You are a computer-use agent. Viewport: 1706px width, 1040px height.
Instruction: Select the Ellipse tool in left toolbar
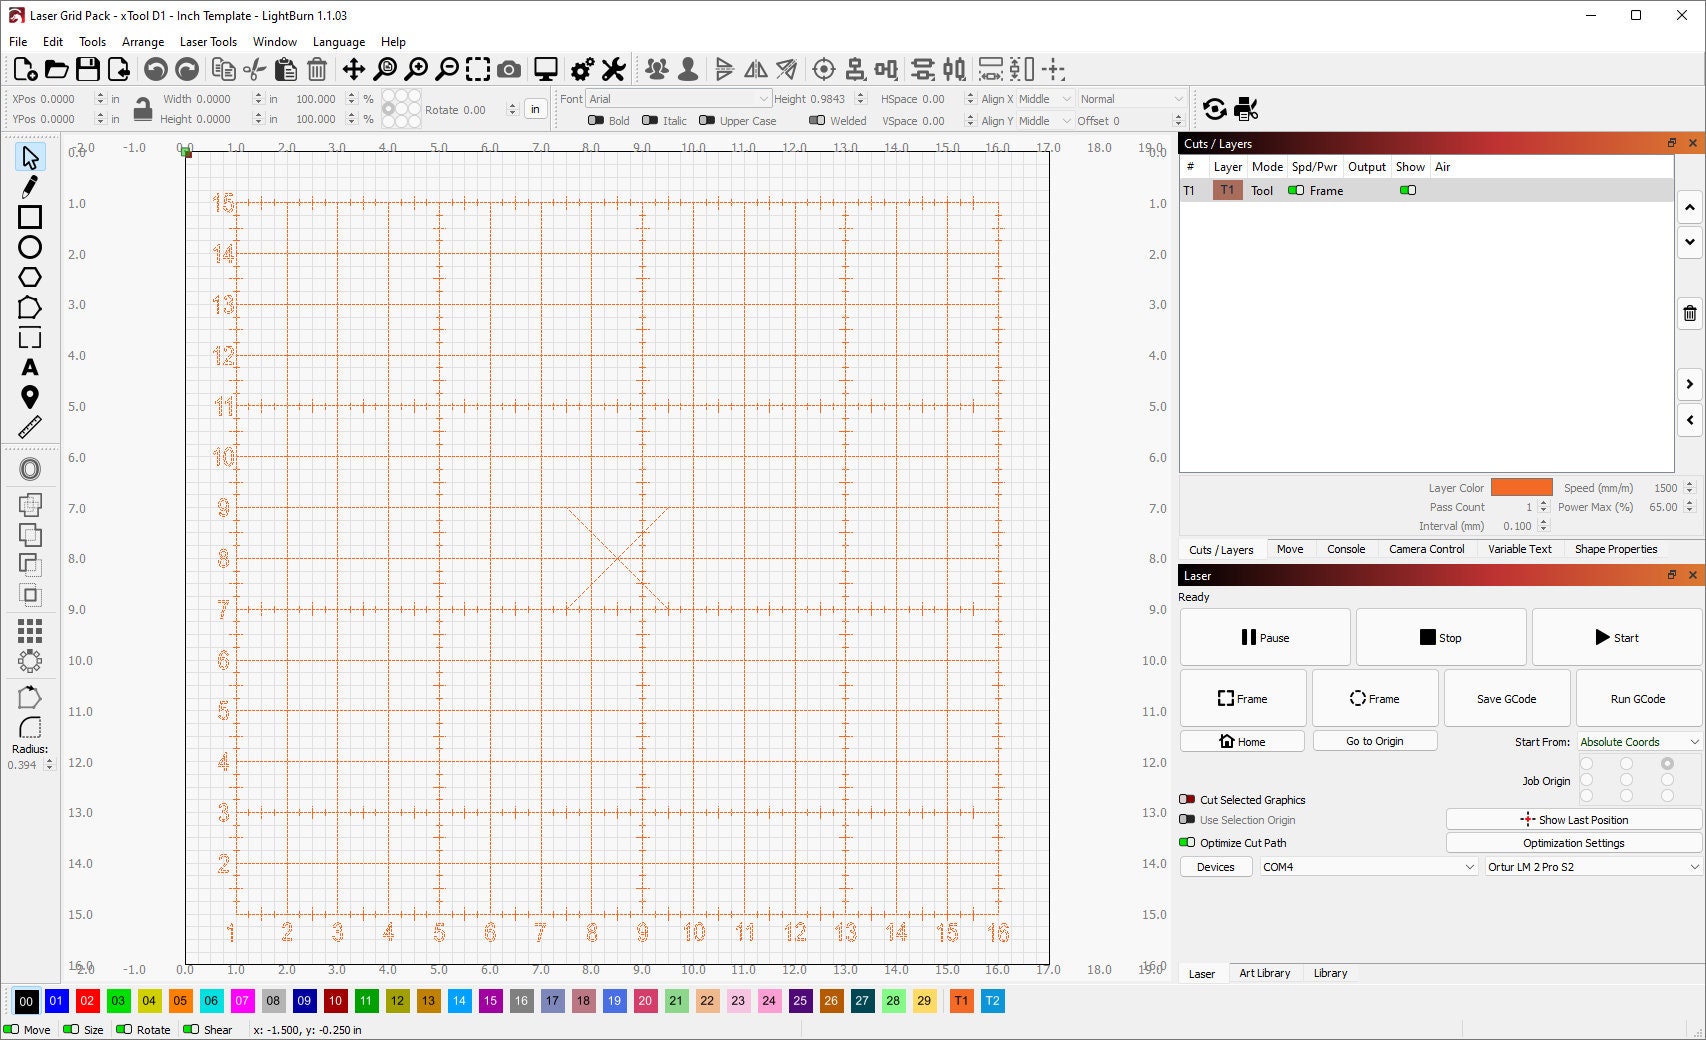[30, 247]
